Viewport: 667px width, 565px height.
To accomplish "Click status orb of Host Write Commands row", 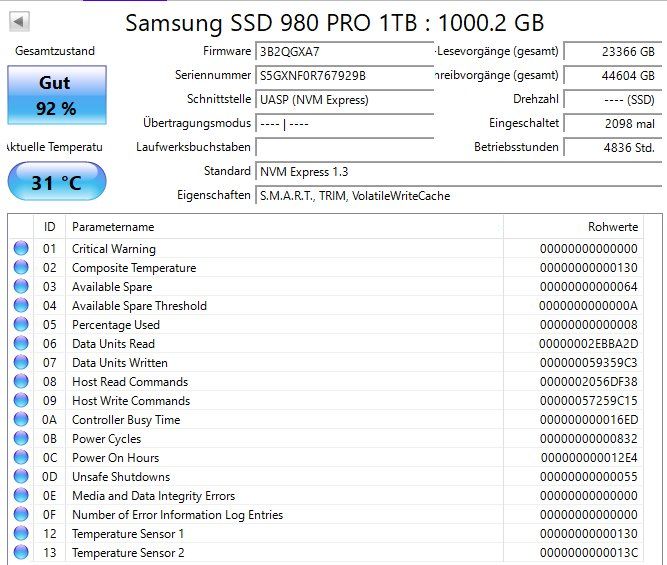I will click(21, 400).
